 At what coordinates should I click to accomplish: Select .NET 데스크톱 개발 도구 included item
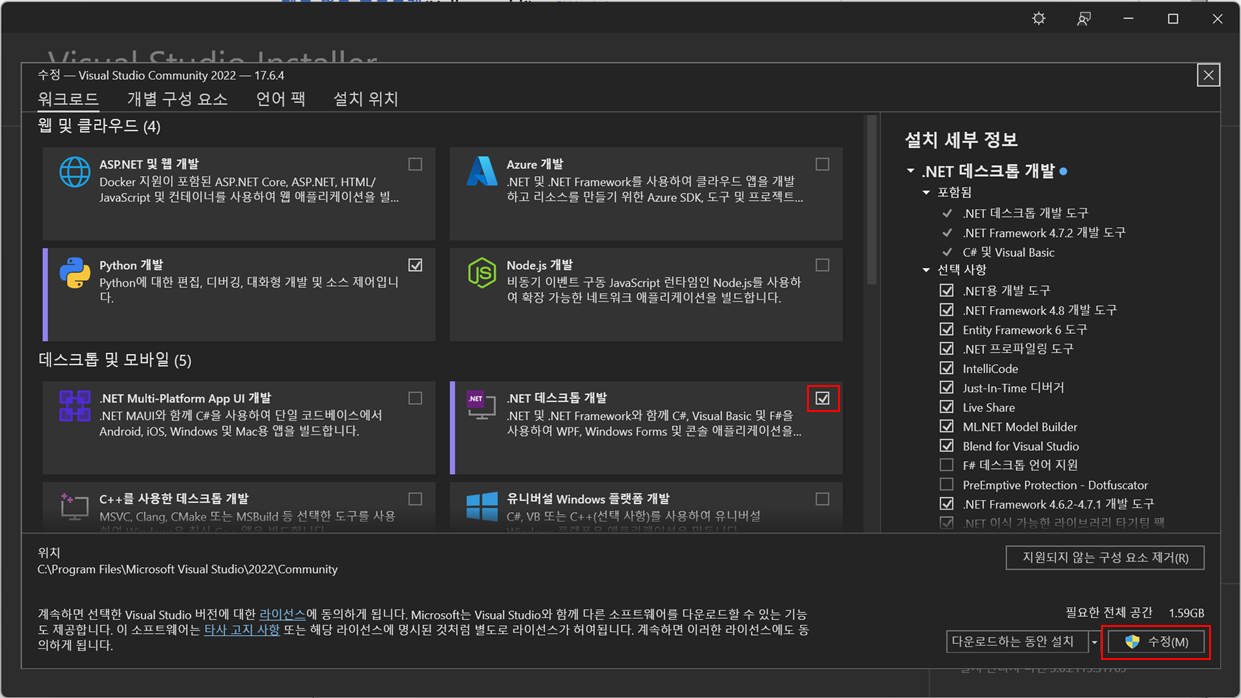[1025, 213]
